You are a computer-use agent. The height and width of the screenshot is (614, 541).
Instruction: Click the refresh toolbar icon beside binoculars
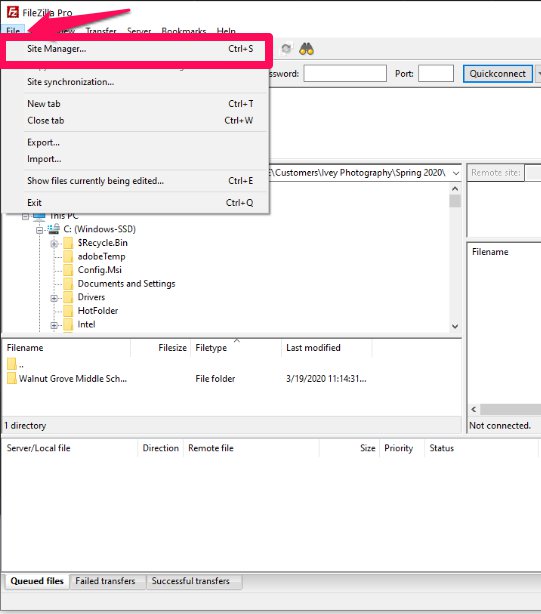click(286, 49)
